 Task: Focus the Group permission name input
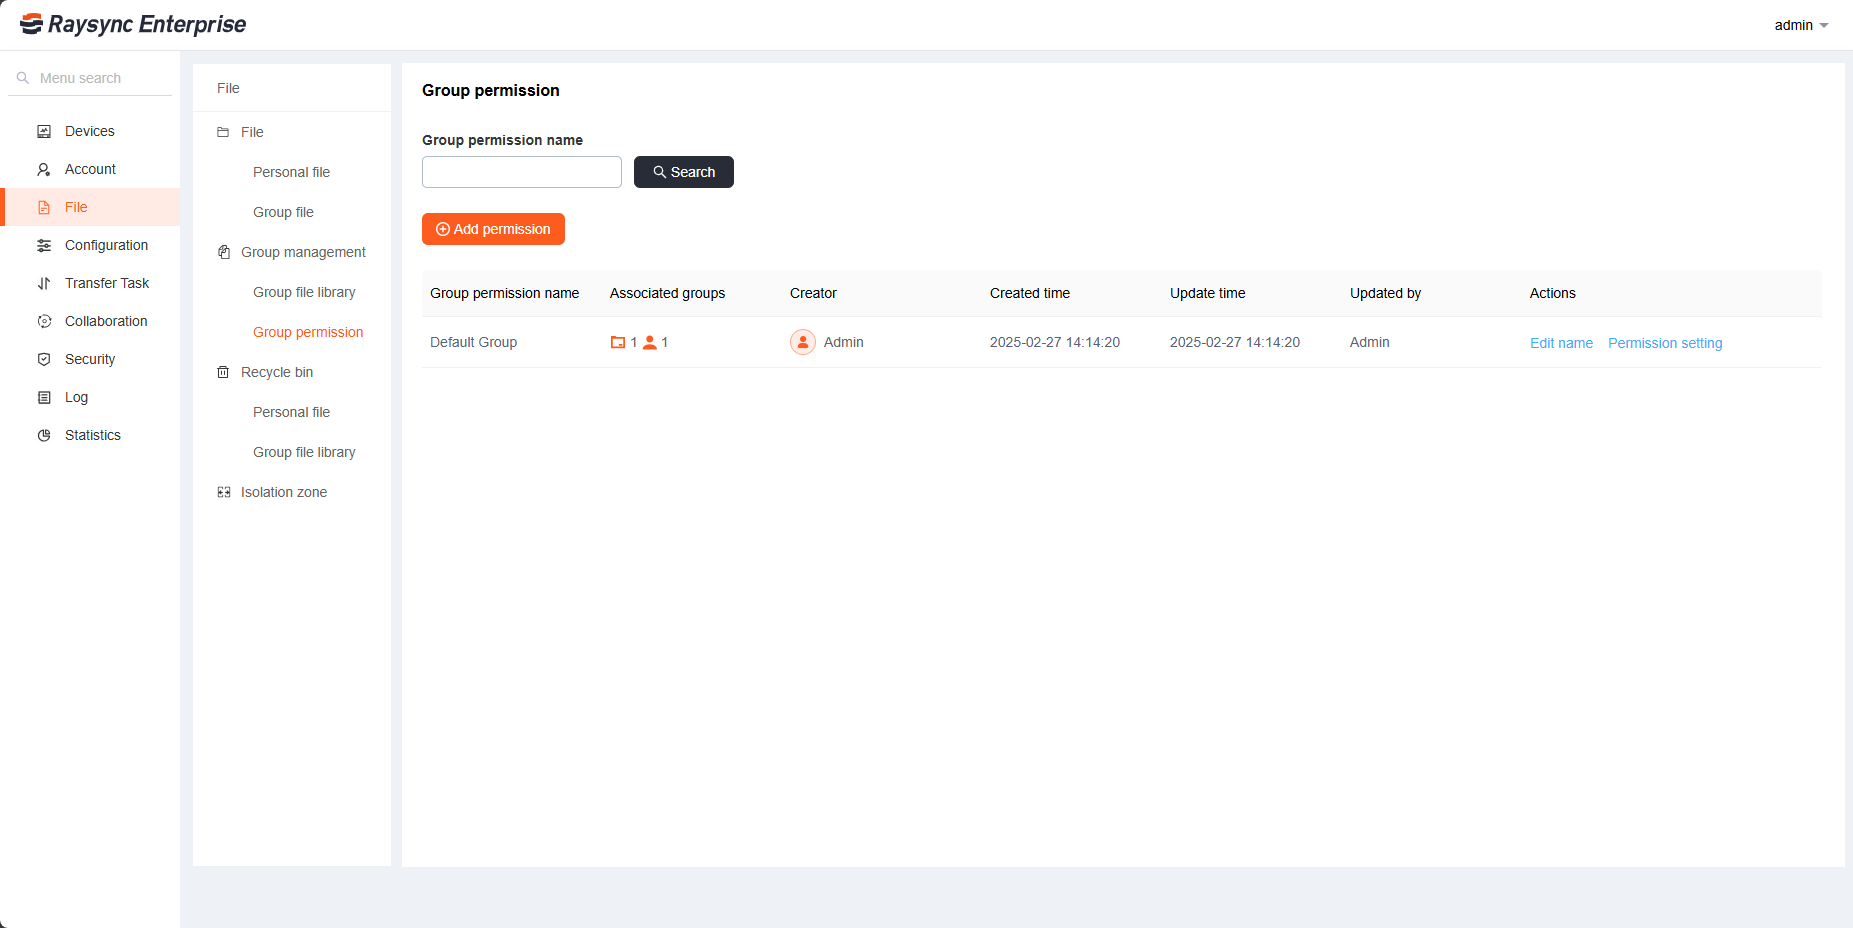click(522, 172)
